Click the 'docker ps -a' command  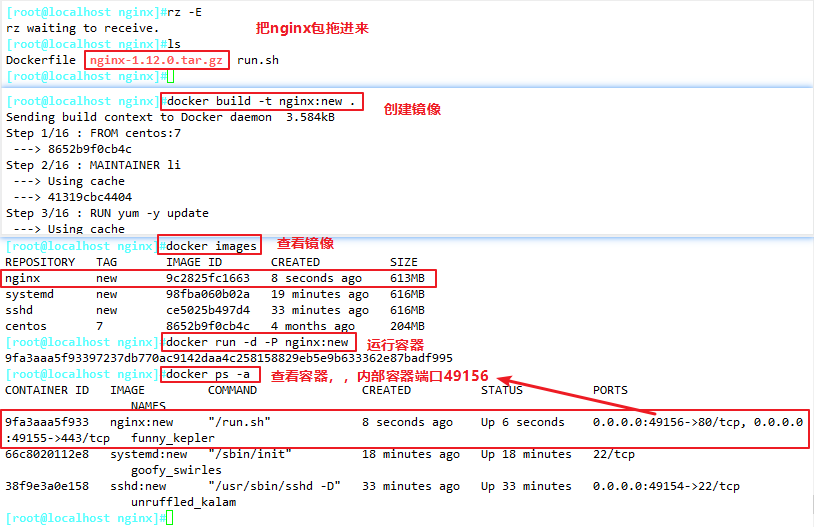click(208, 374)
